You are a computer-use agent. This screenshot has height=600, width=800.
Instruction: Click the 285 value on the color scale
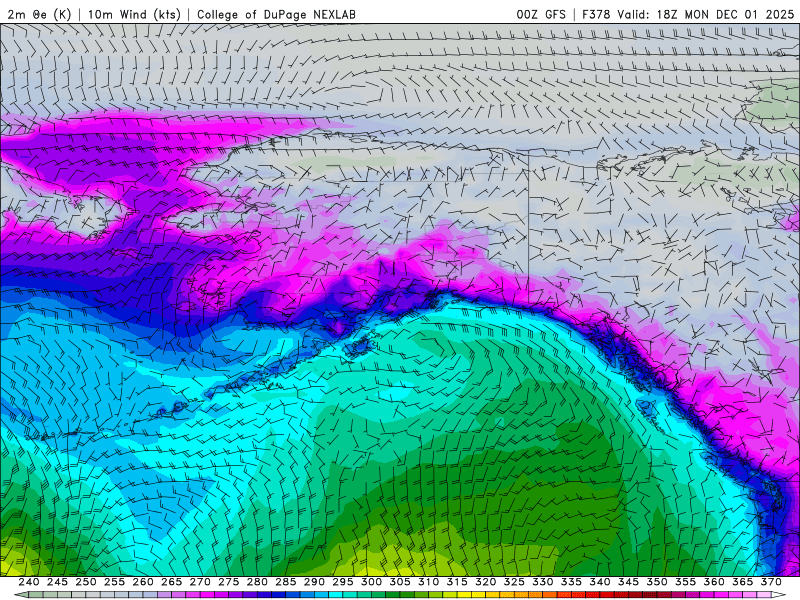click(286, 582)
